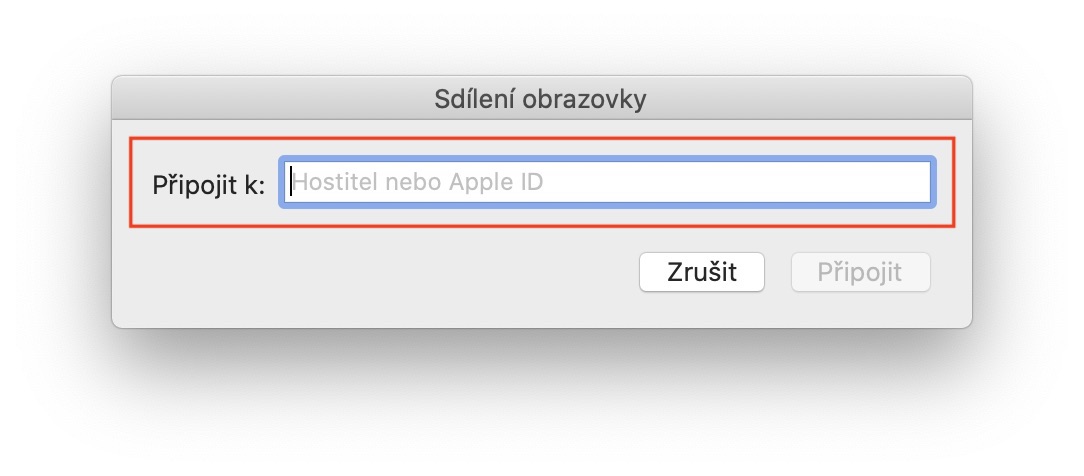Click the white button left of Připojit

pyautogui.click(x=701, y=272)
